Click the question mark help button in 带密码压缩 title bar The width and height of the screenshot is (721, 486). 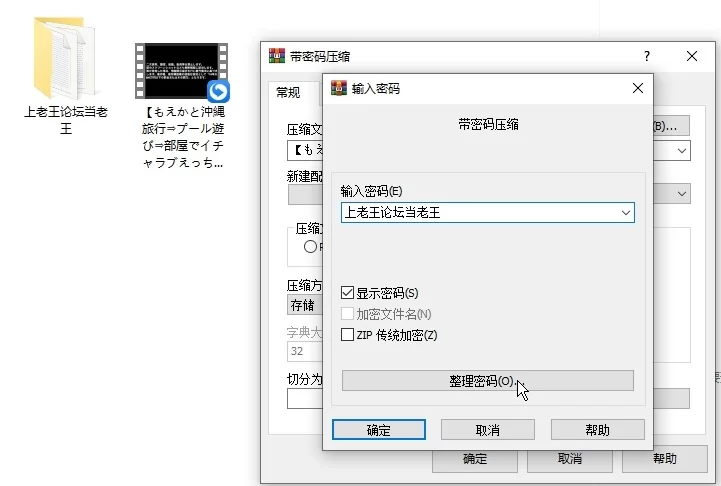click(x=646, y=57)
